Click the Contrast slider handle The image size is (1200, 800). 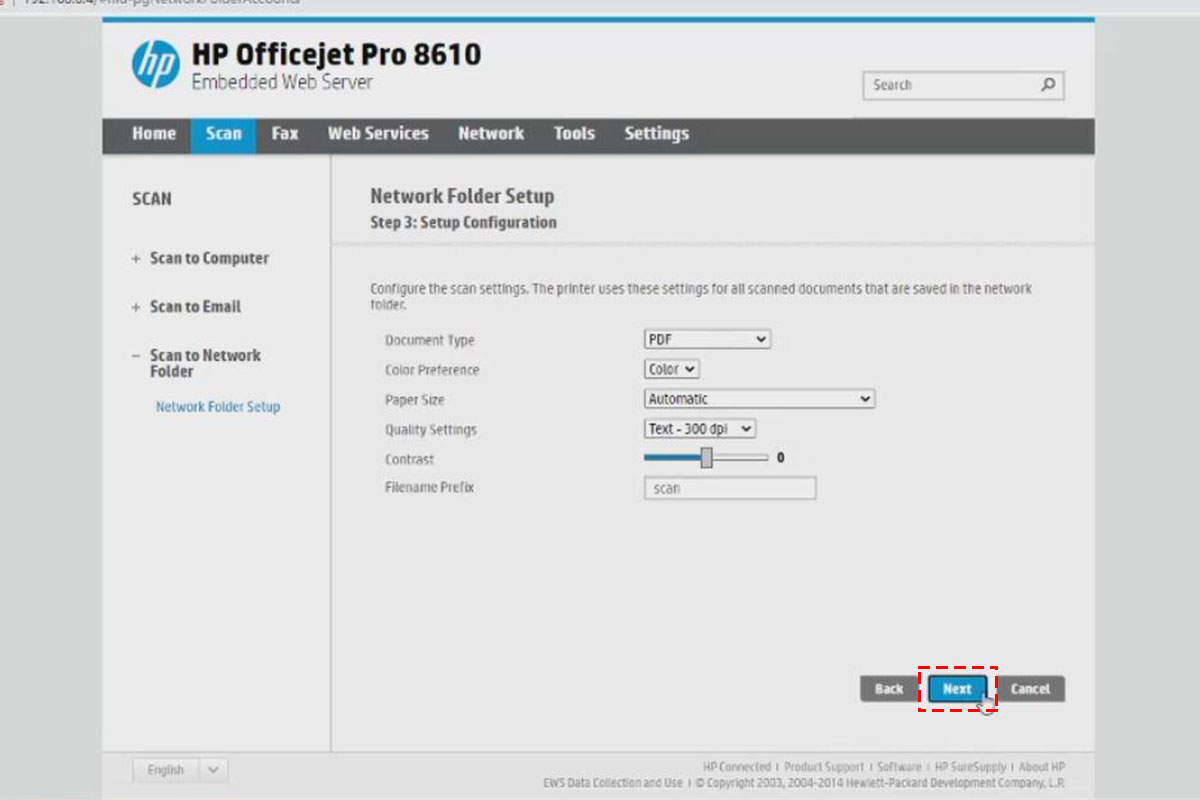(707, 458)
